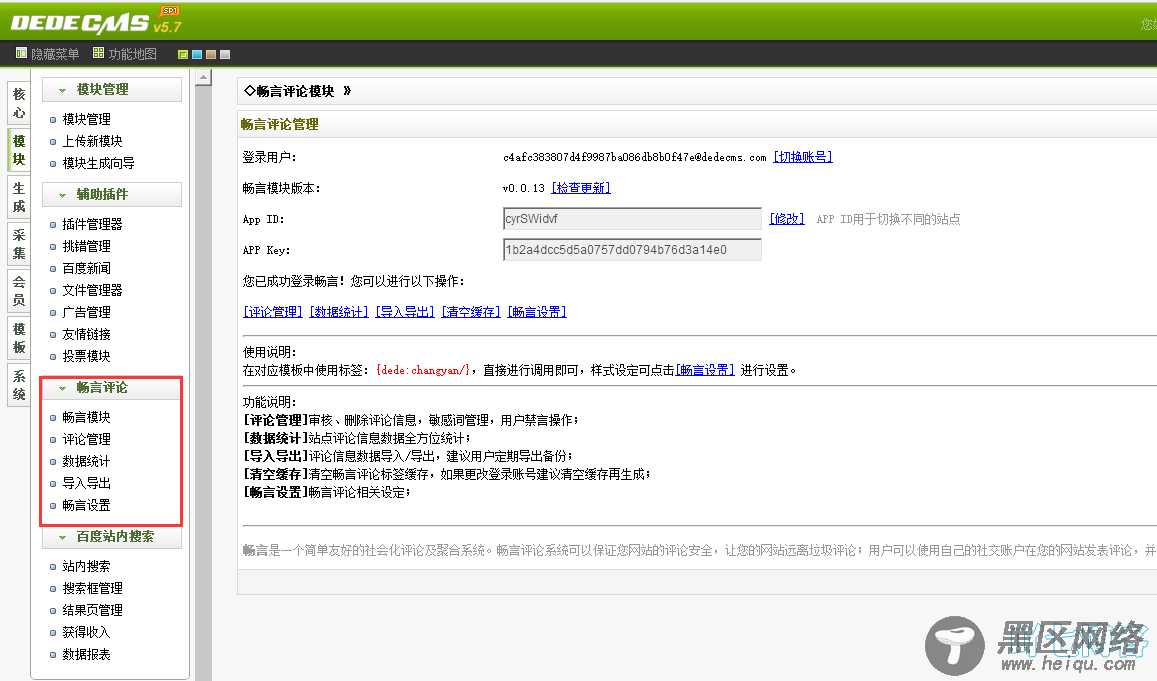Image resolution: width=1157 pixels, height=681 pixels.
Task: Open the [数据统计] link in main panel
Action: coord(339,312)
